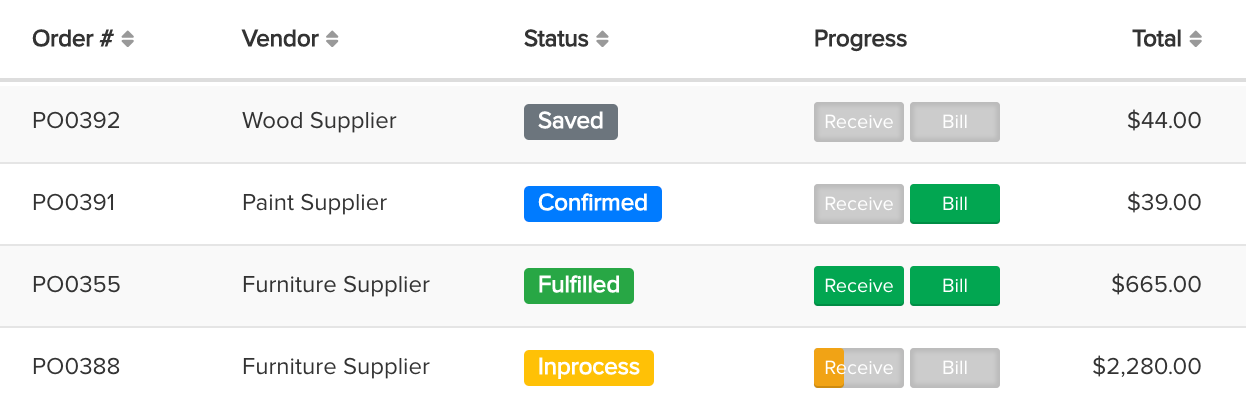Click green Receive button for PO0355
This screenshot has width=1246, height=408.
pyautogui.click(x=858, y=286)
